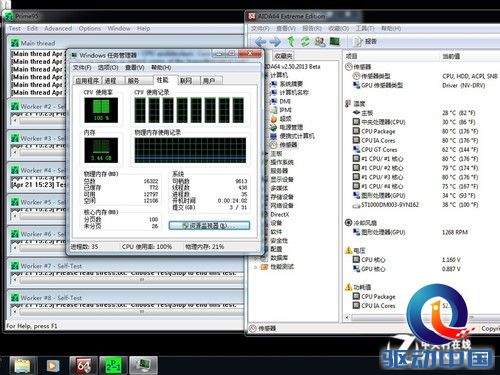Go back in AIDA64 toolbar
The image size is (500, 375).
click(x=260, y=42)
